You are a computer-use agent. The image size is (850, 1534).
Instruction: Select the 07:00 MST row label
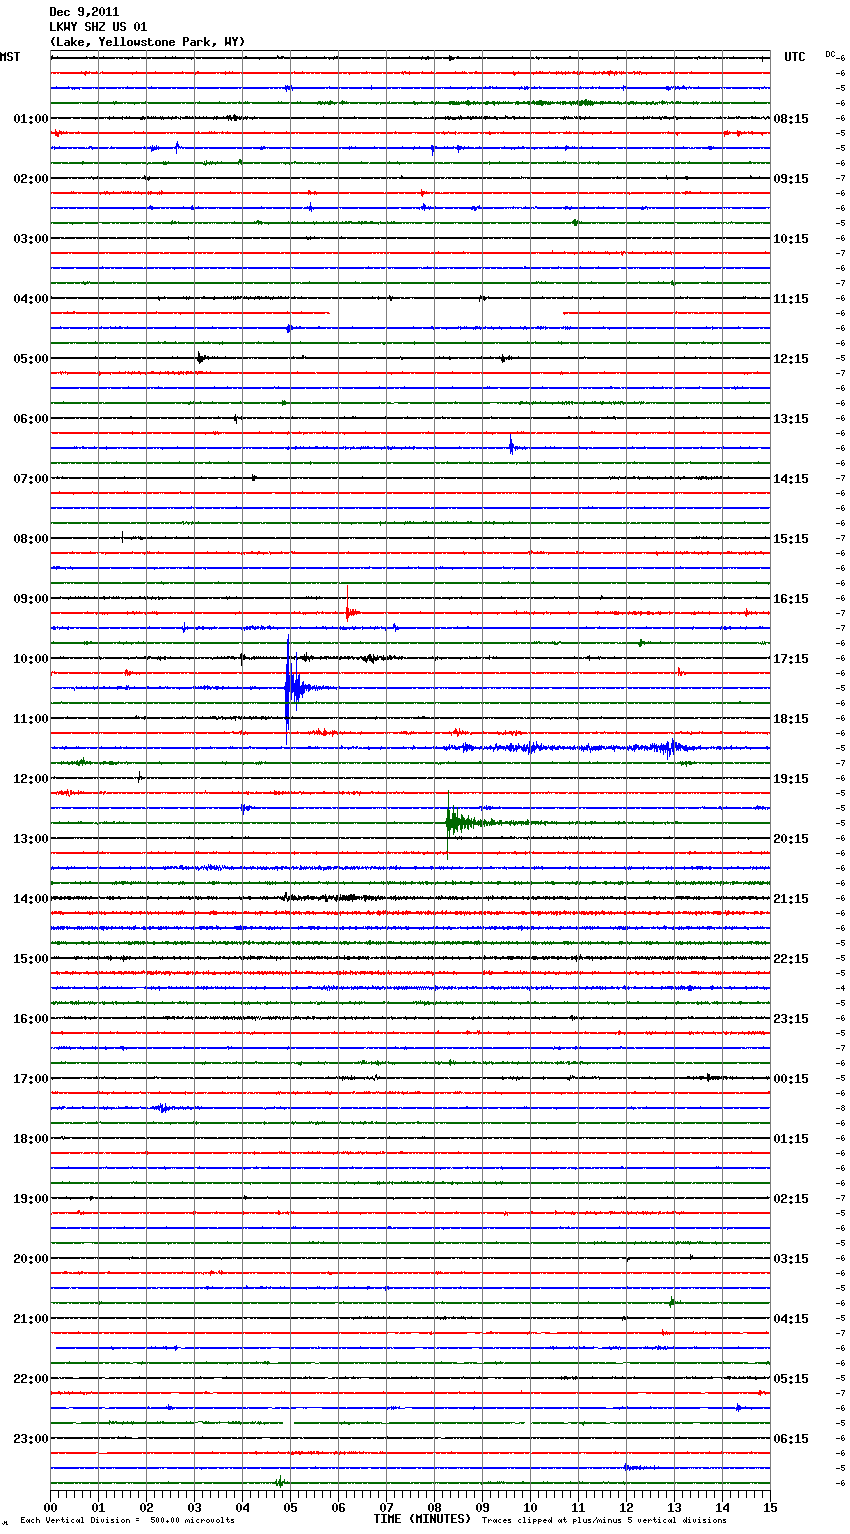click(x=31, y=479)
